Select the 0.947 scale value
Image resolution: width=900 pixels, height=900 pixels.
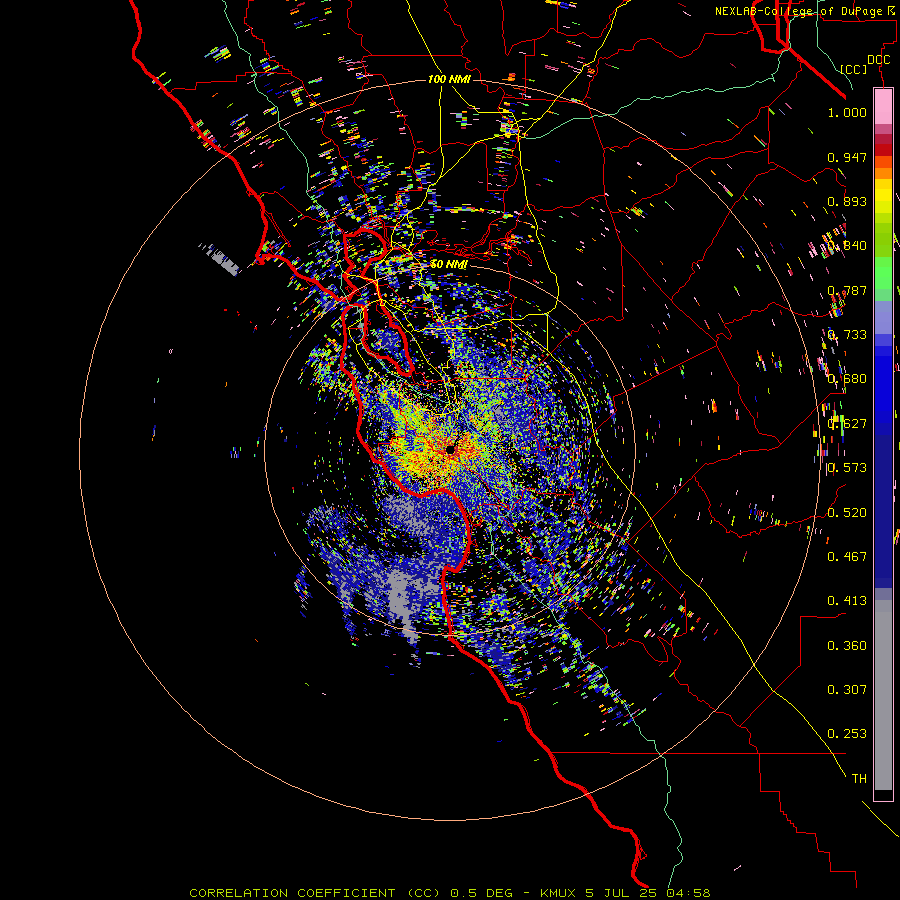click(x=847, y=157)
